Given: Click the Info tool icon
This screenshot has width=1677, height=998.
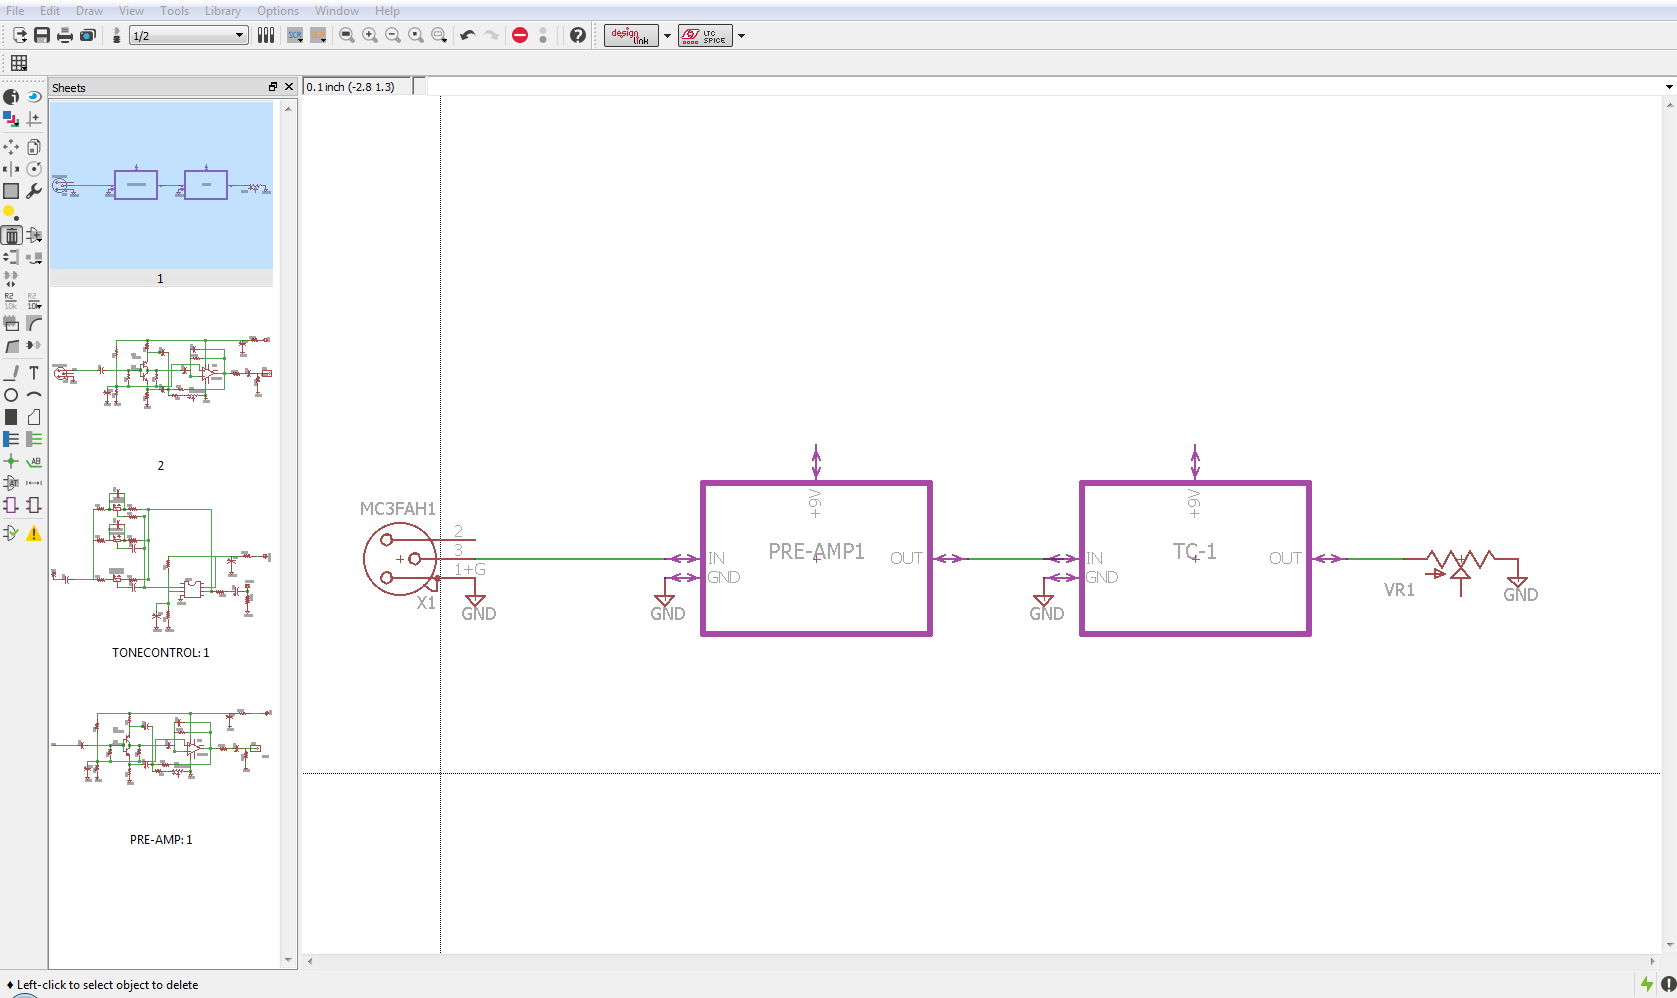Looking at the screenshot, I should point(11,97).
